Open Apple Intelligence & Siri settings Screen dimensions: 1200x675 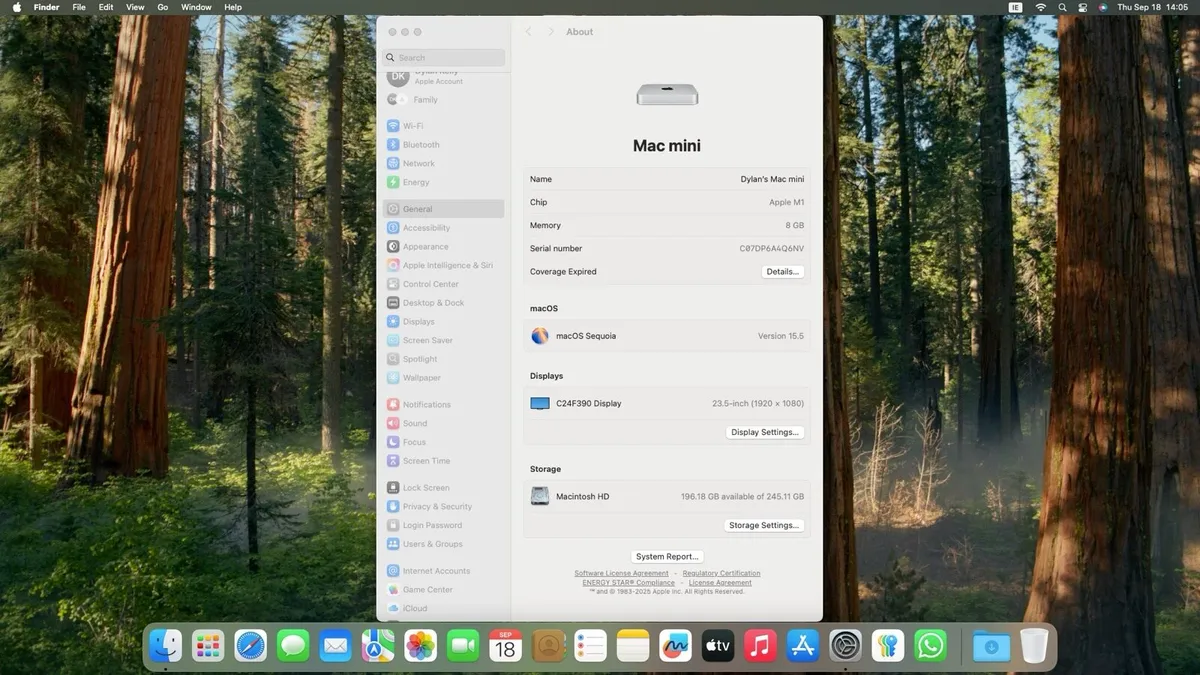tap(443, 266)
